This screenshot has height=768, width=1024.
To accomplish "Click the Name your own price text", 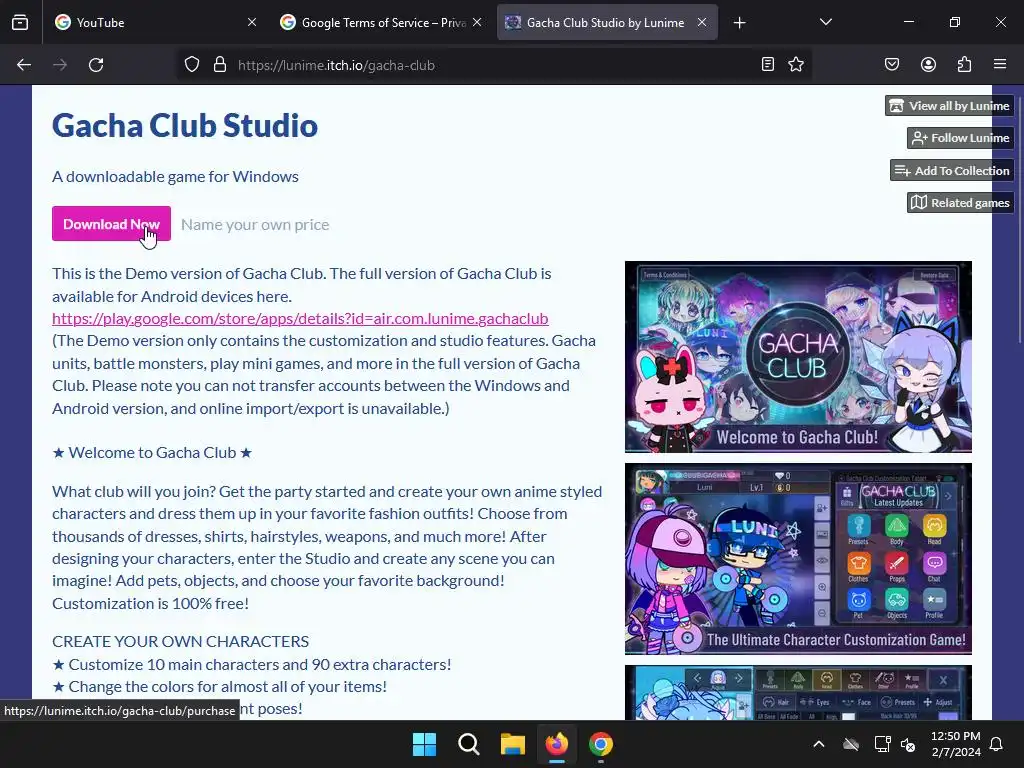I will [x=255, y=225].
